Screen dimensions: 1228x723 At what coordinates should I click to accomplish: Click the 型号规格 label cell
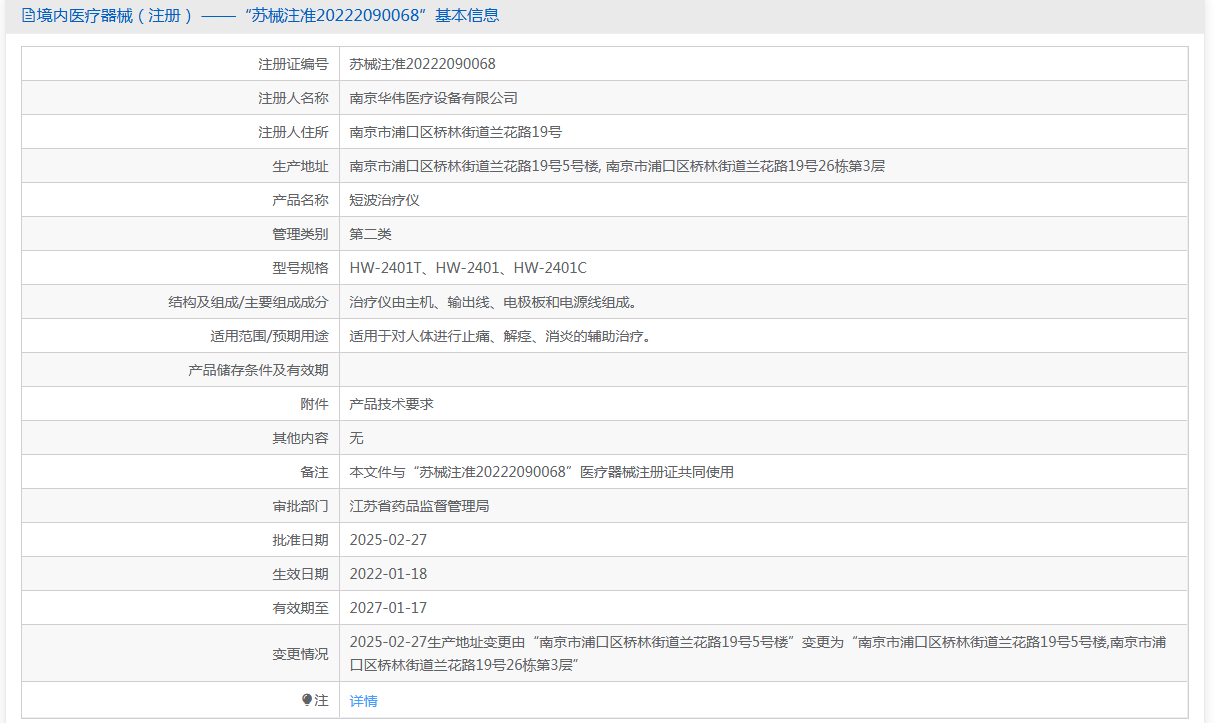(181, 268)
